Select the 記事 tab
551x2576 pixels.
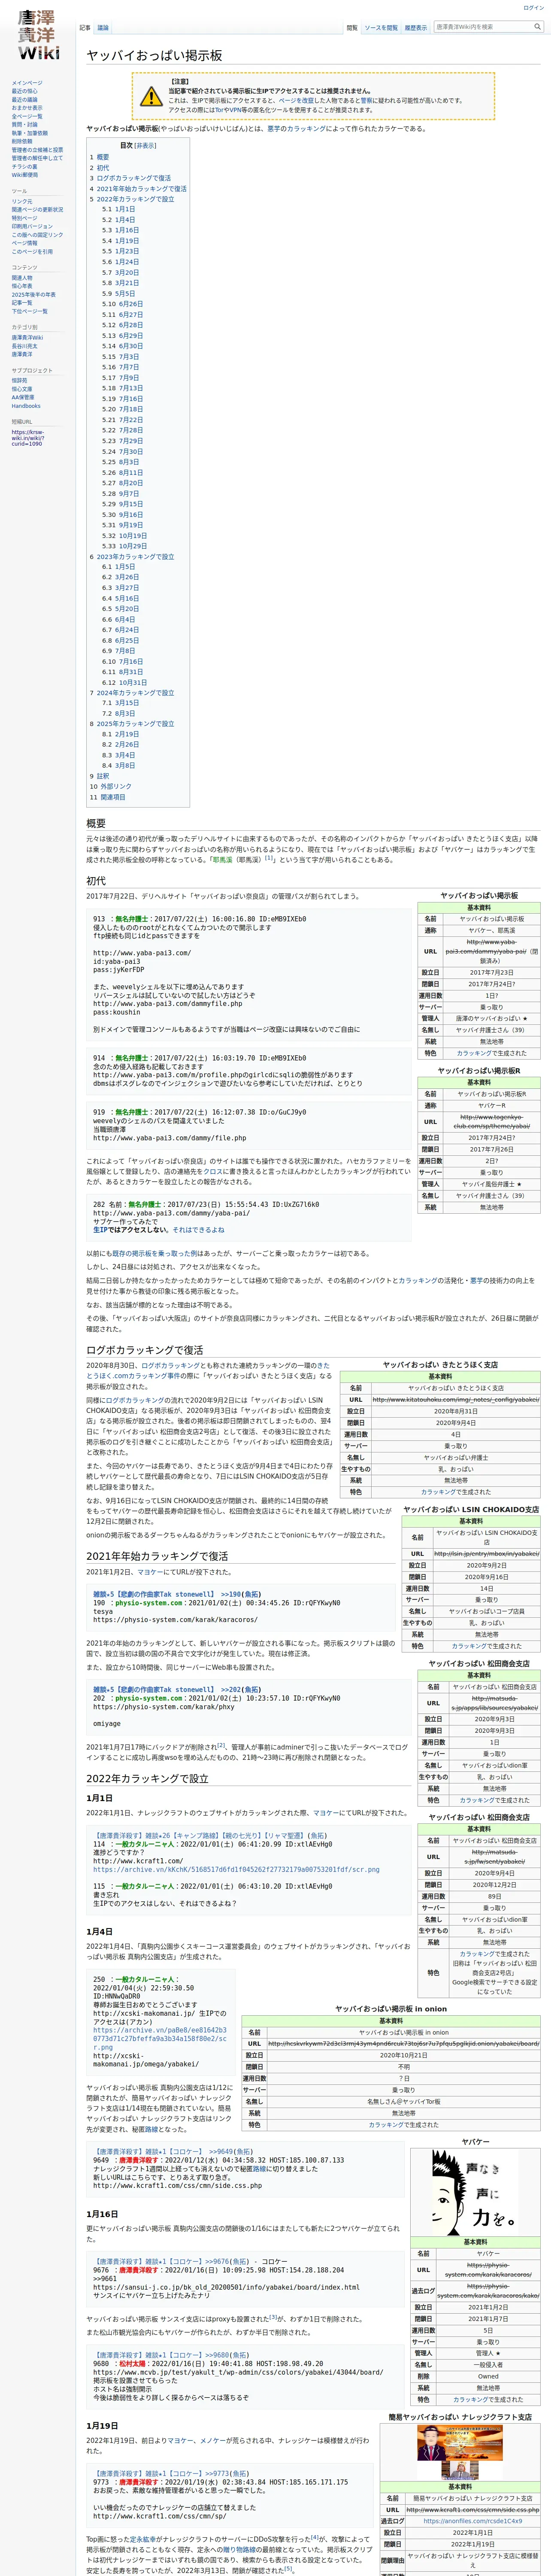point(84,28)
